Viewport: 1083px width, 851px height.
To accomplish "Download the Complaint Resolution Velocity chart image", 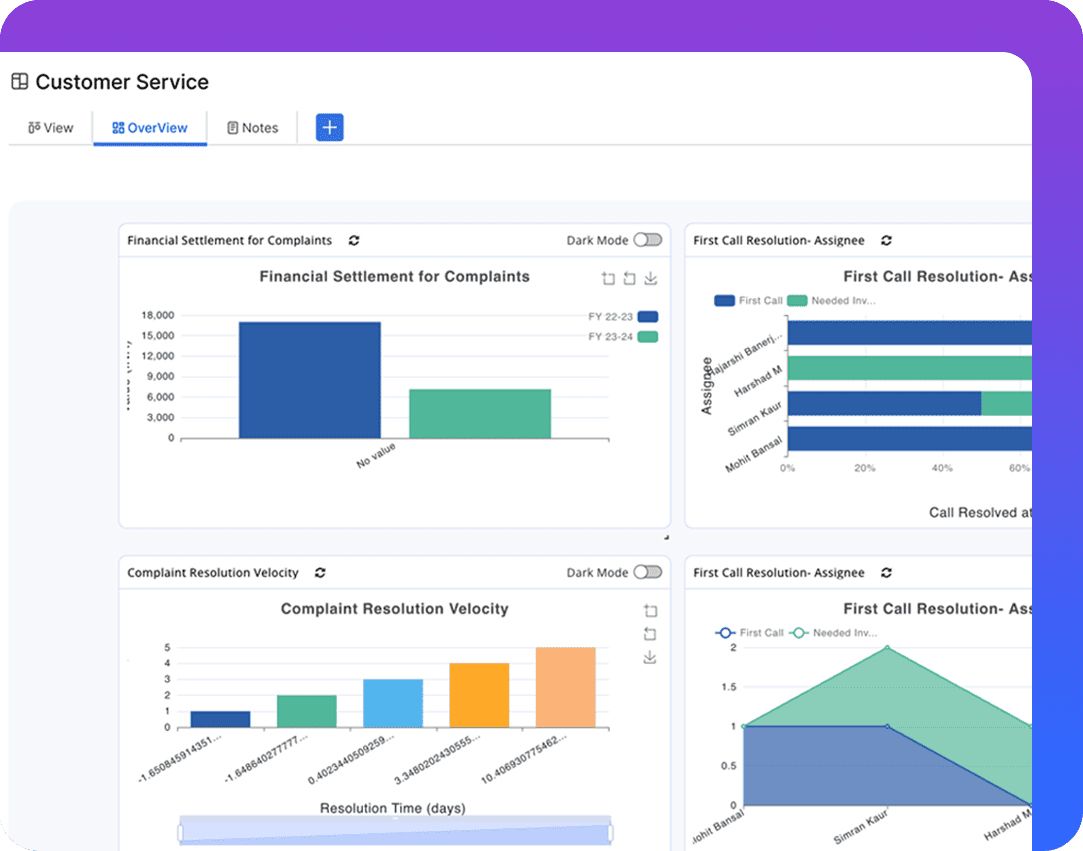I will pos(650,657).
